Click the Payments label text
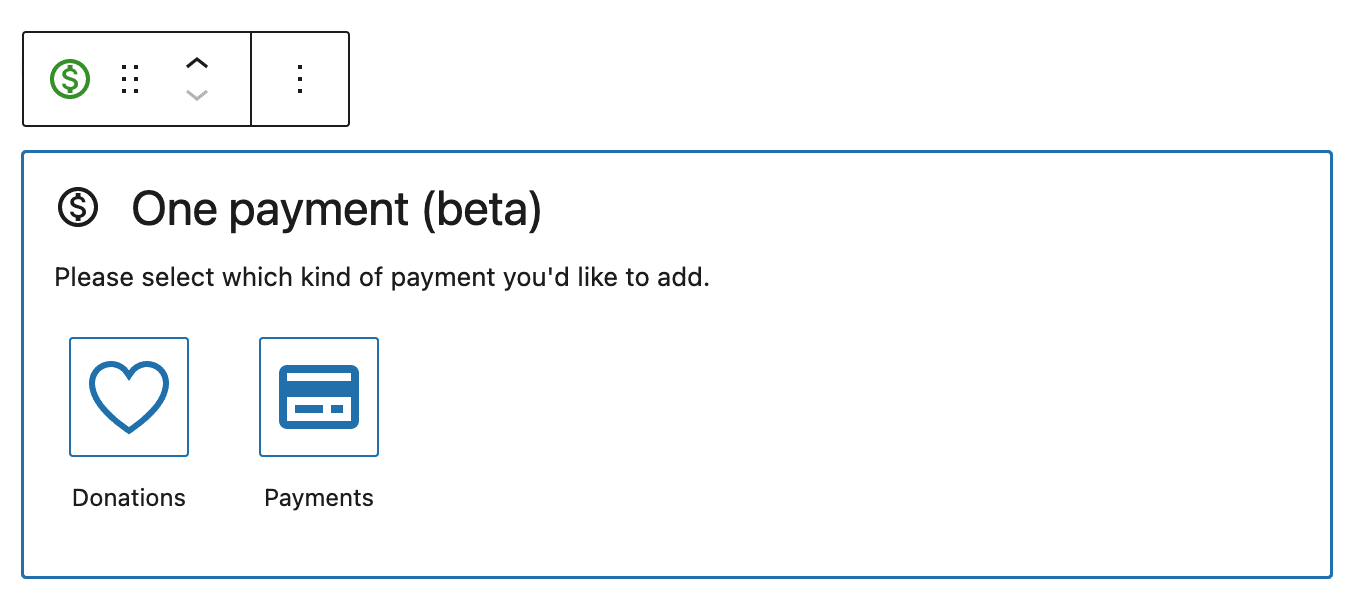The width and height of the screenshot is (1360, 614). click(x=318, y=497)
